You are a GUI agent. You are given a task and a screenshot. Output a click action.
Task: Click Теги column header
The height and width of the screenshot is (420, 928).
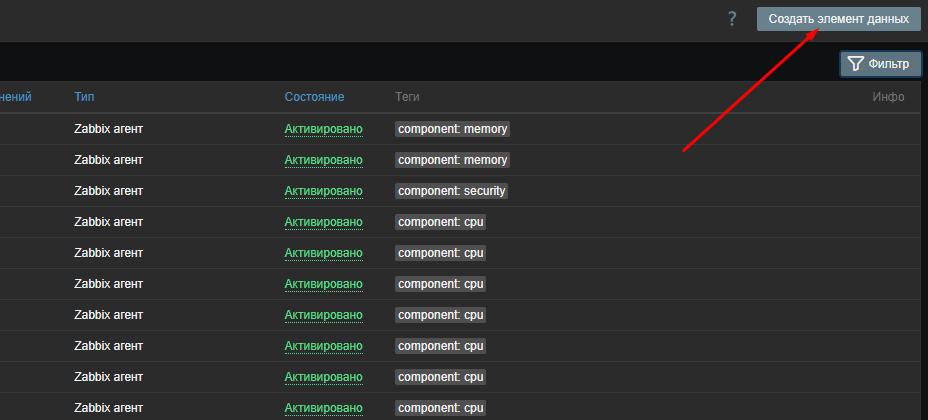(x=407, y=96)
